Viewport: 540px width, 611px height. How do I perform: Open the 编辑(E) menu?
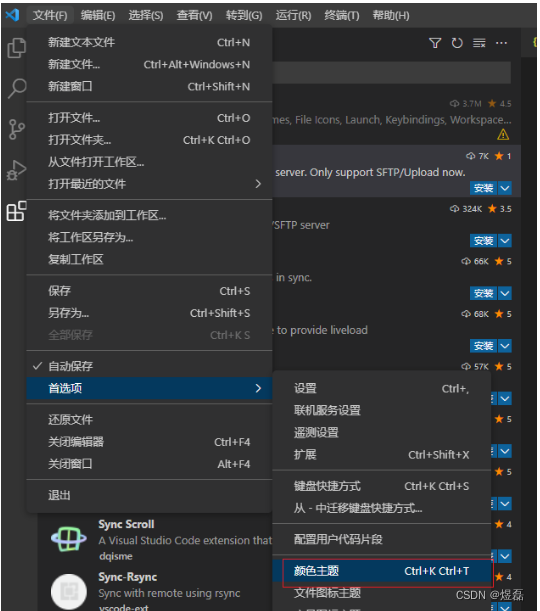[98, 15]
